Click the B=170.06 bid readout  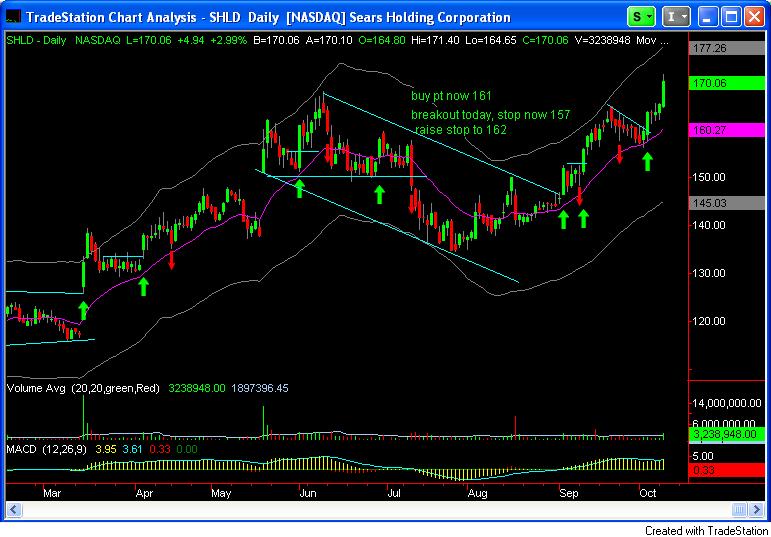point(276,40)
